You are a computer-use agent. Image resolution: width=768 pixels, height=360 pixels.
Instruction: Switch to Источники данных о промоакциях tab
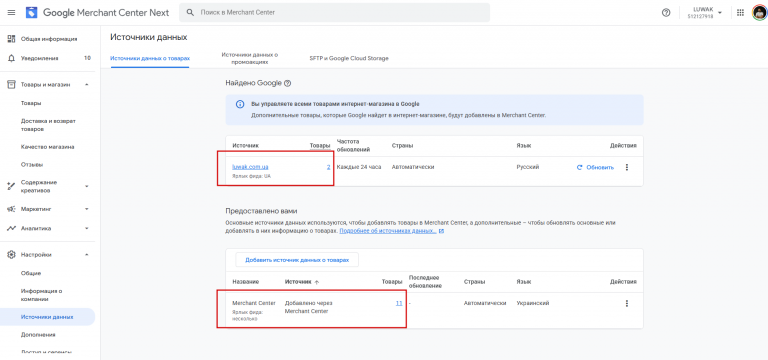tap(250, 58)
